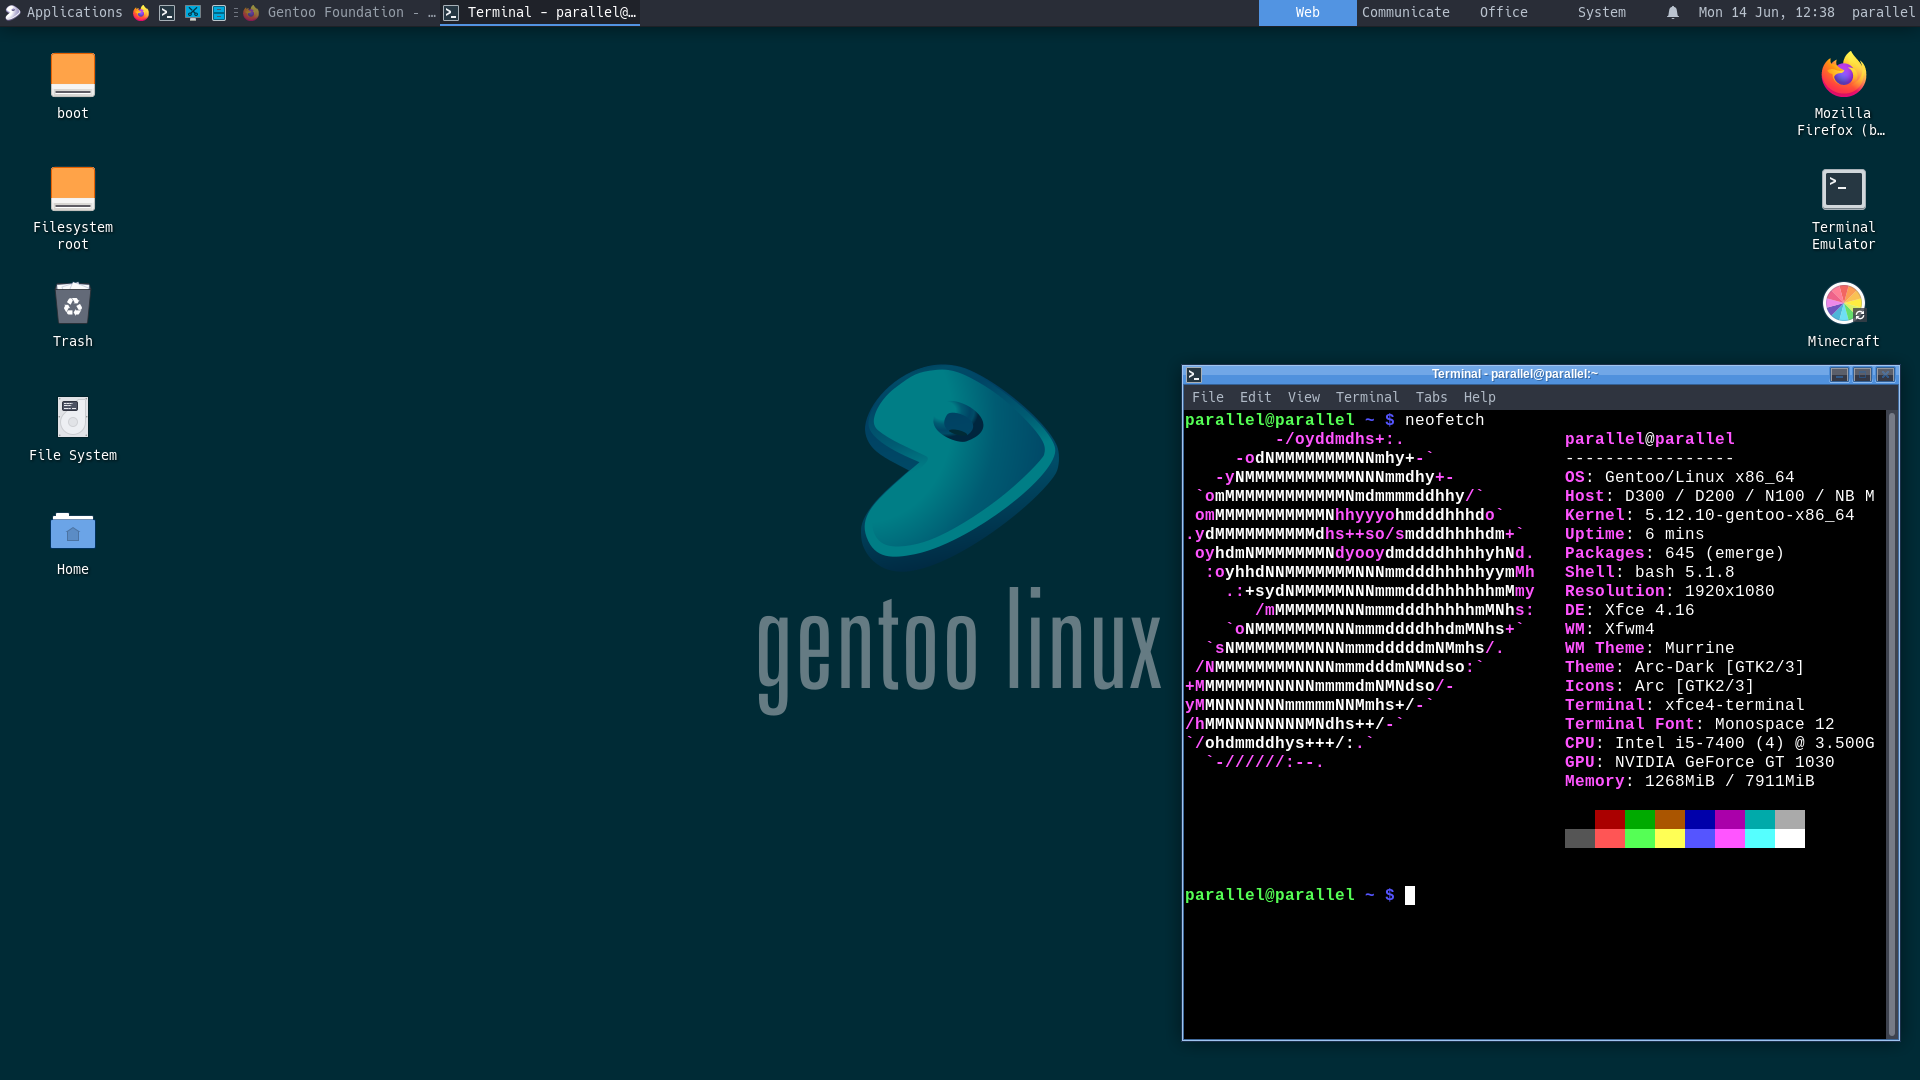Viewport: 1920px width, 1080px height.
Task: Click the 'Packages: 645 (emerge)' line
Action: coord(1674,554)
